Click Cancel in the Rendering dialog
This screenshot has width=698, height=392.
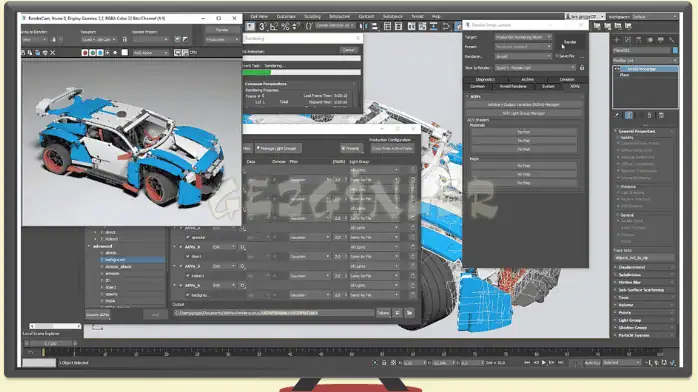click(x=348, y=50)
